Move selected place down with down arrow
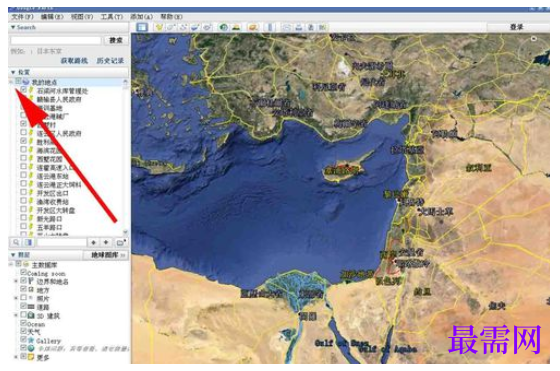The height and width of the screenshot is (371, 560). tap(106, 242)
